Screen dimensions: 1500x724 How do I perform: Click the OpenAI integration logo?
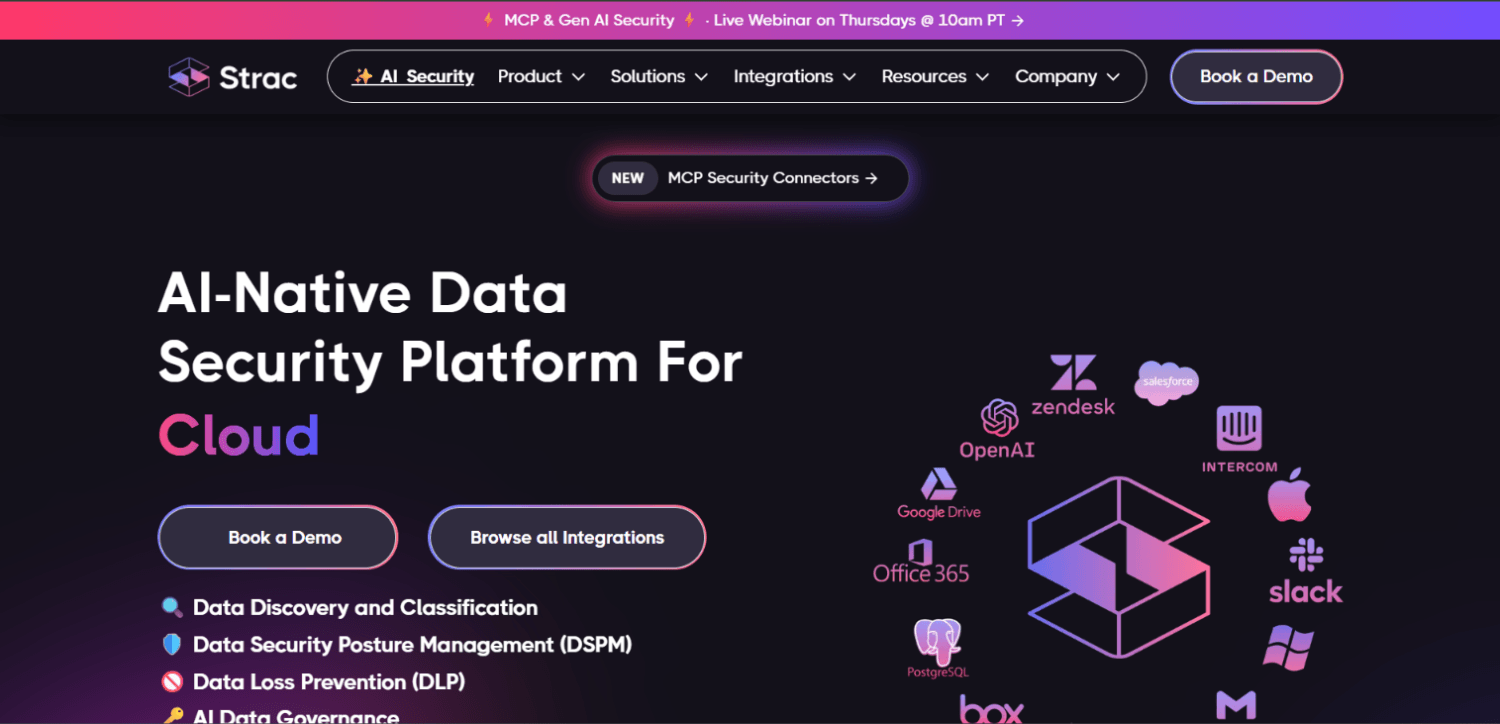pyautogui.click(x=997, y=429)
